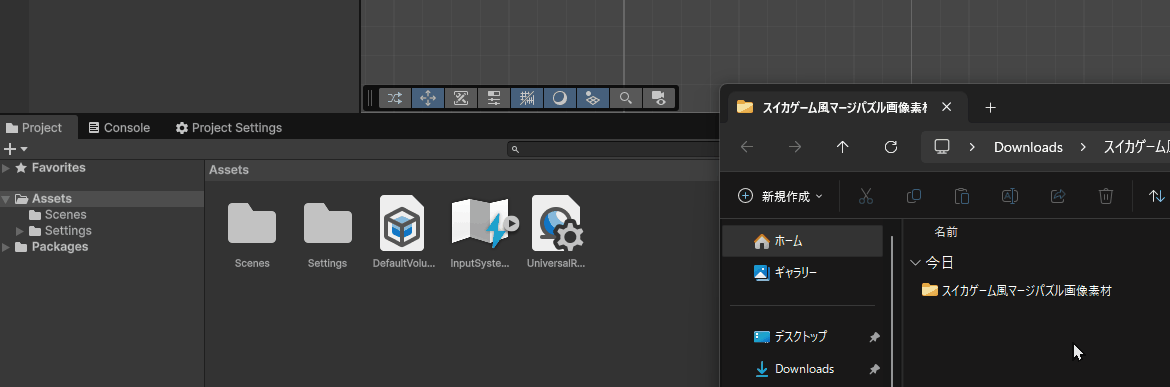Toggle the grid plane with dot overlay button
This screenshot has width=1170, height=387.
592,98
